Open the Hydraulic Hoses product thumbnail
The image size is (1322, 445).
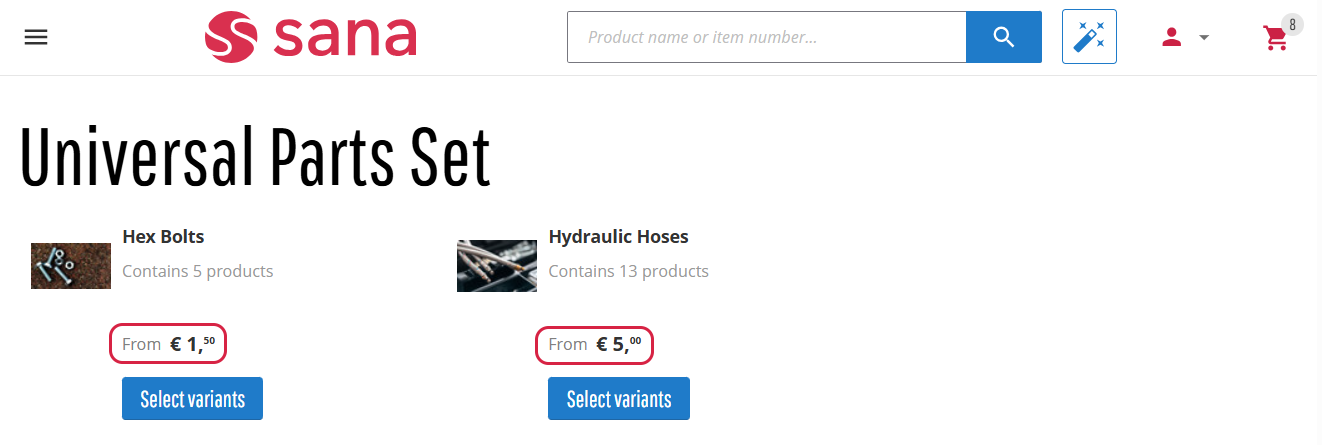(x=496, y=266)
